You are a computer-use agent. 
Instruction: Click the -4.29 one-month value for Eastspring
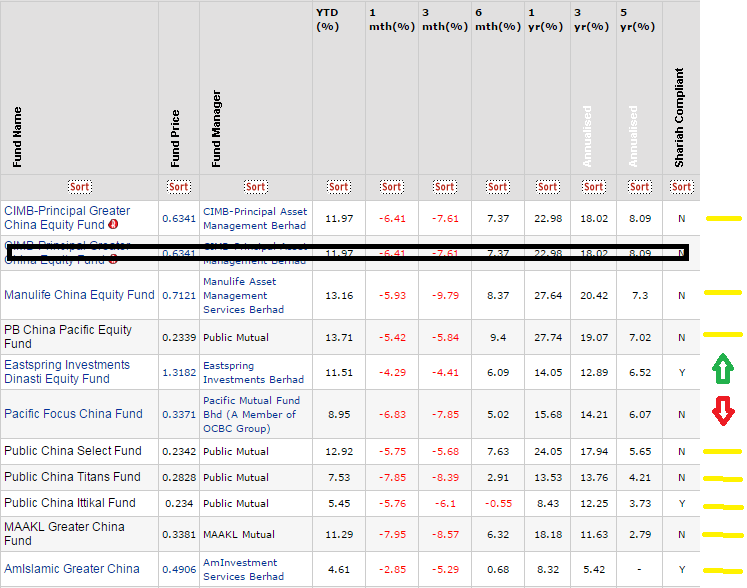[x=392, y=373]
